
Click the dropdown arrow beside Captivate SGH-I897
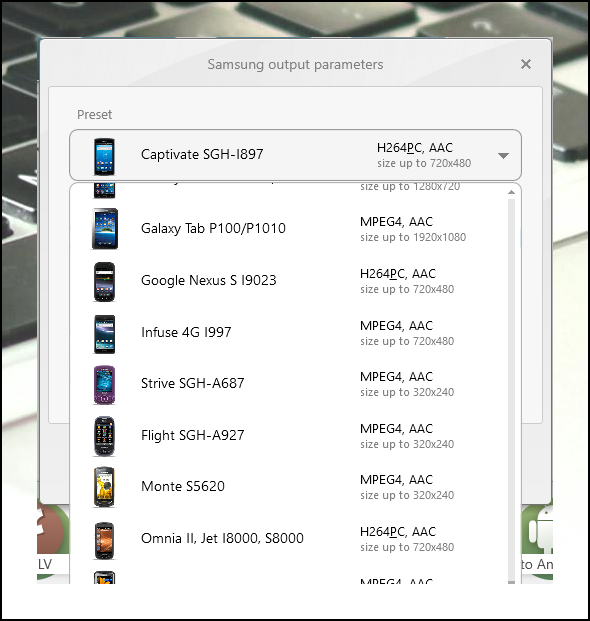(x=503, y=156)
